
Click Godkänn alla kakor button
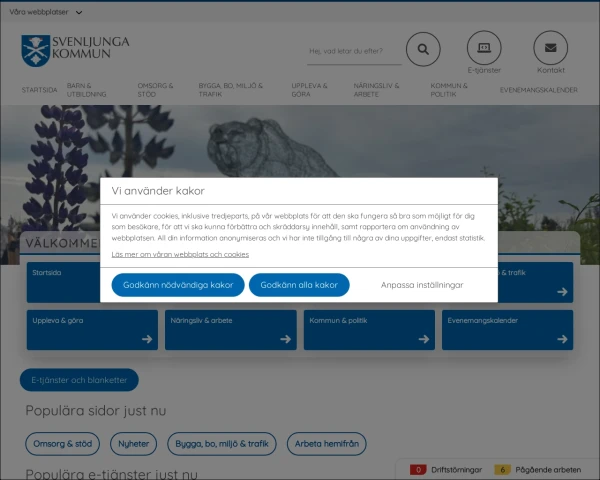pyautogui.click(x=299, y=285)
